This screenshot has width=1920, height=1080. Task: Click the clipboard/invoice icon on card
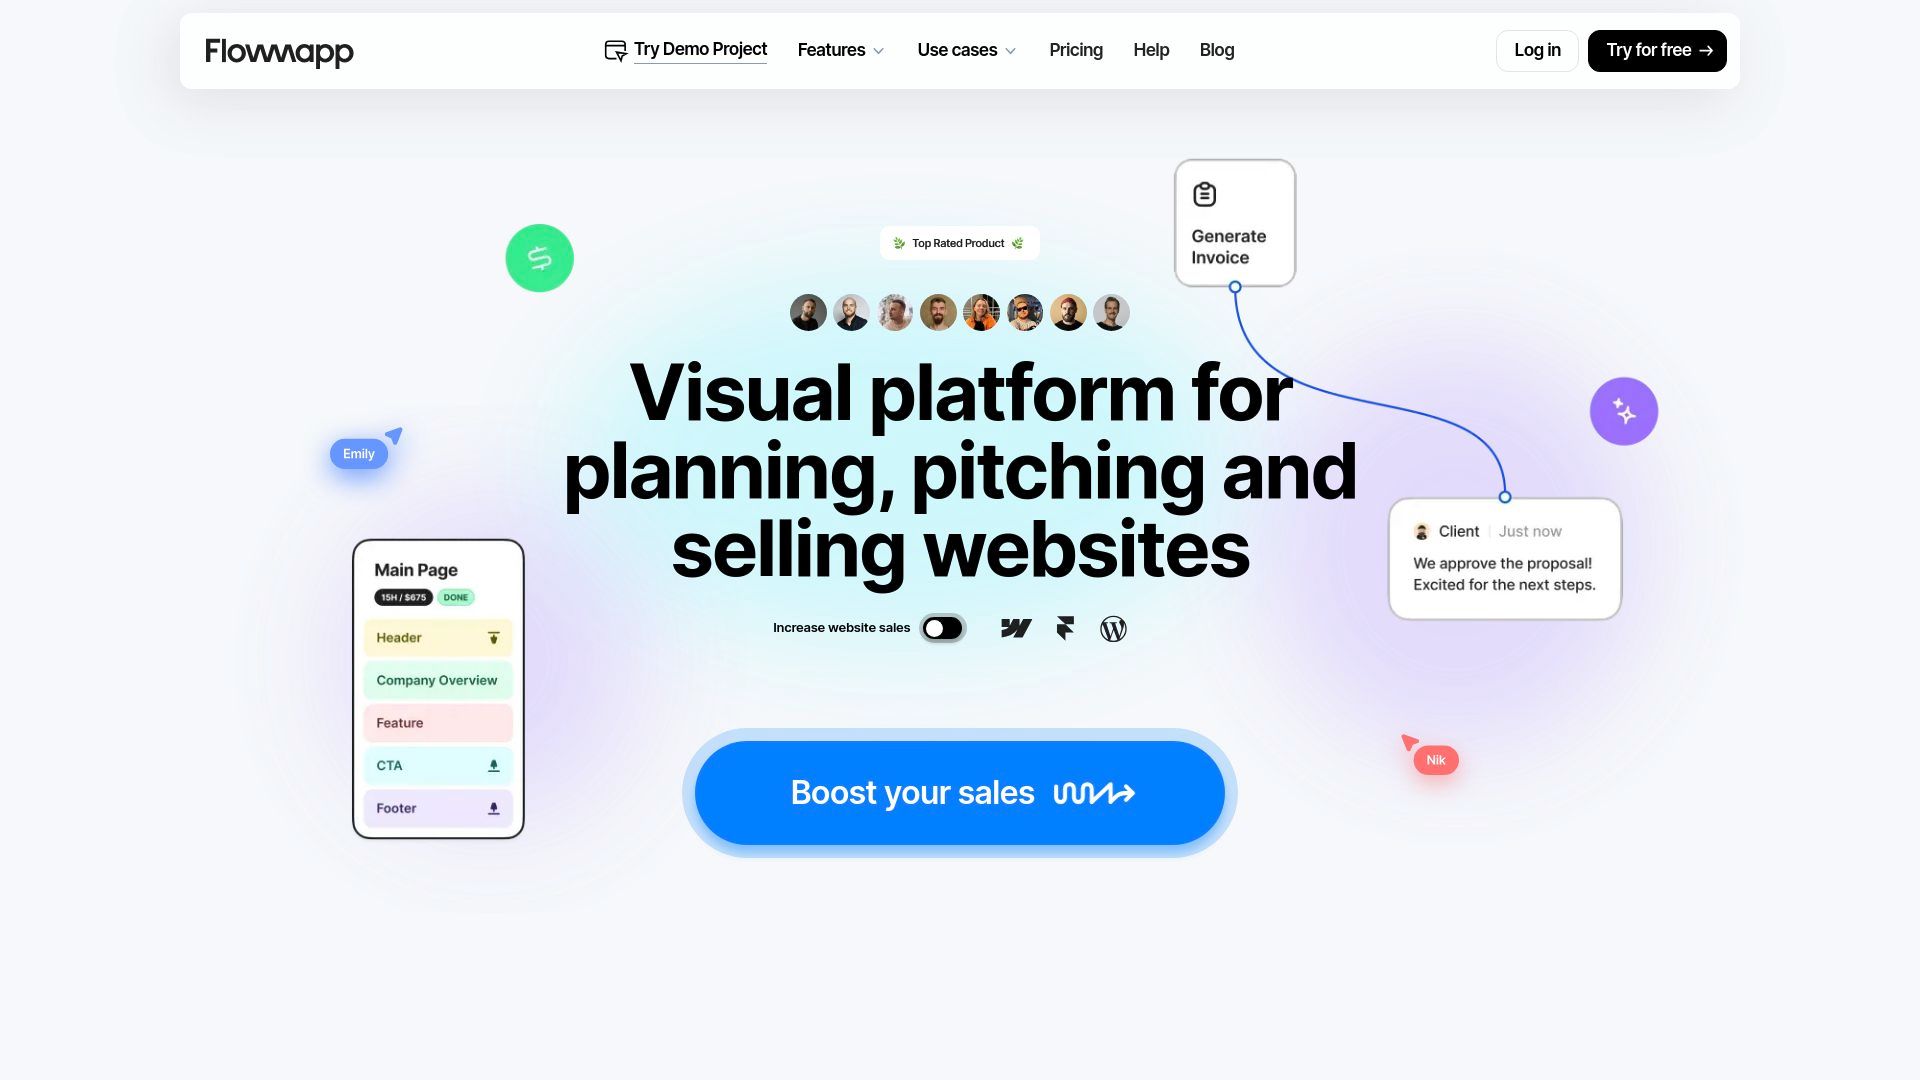(x=1205, y=195)
